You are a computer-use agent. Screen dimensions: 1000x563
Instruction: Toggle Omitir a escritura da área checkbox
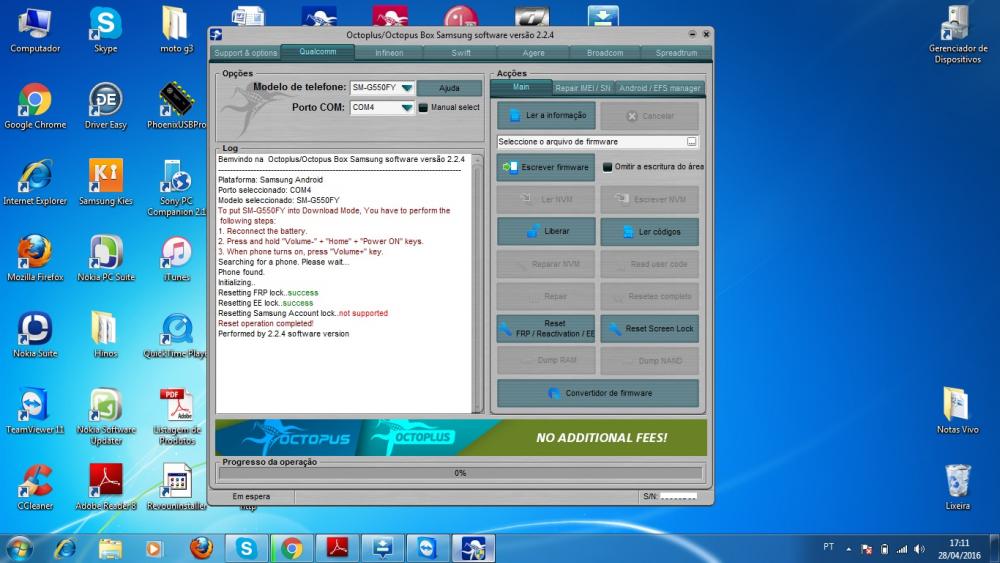pyautogui.click(x=607, y=167)
